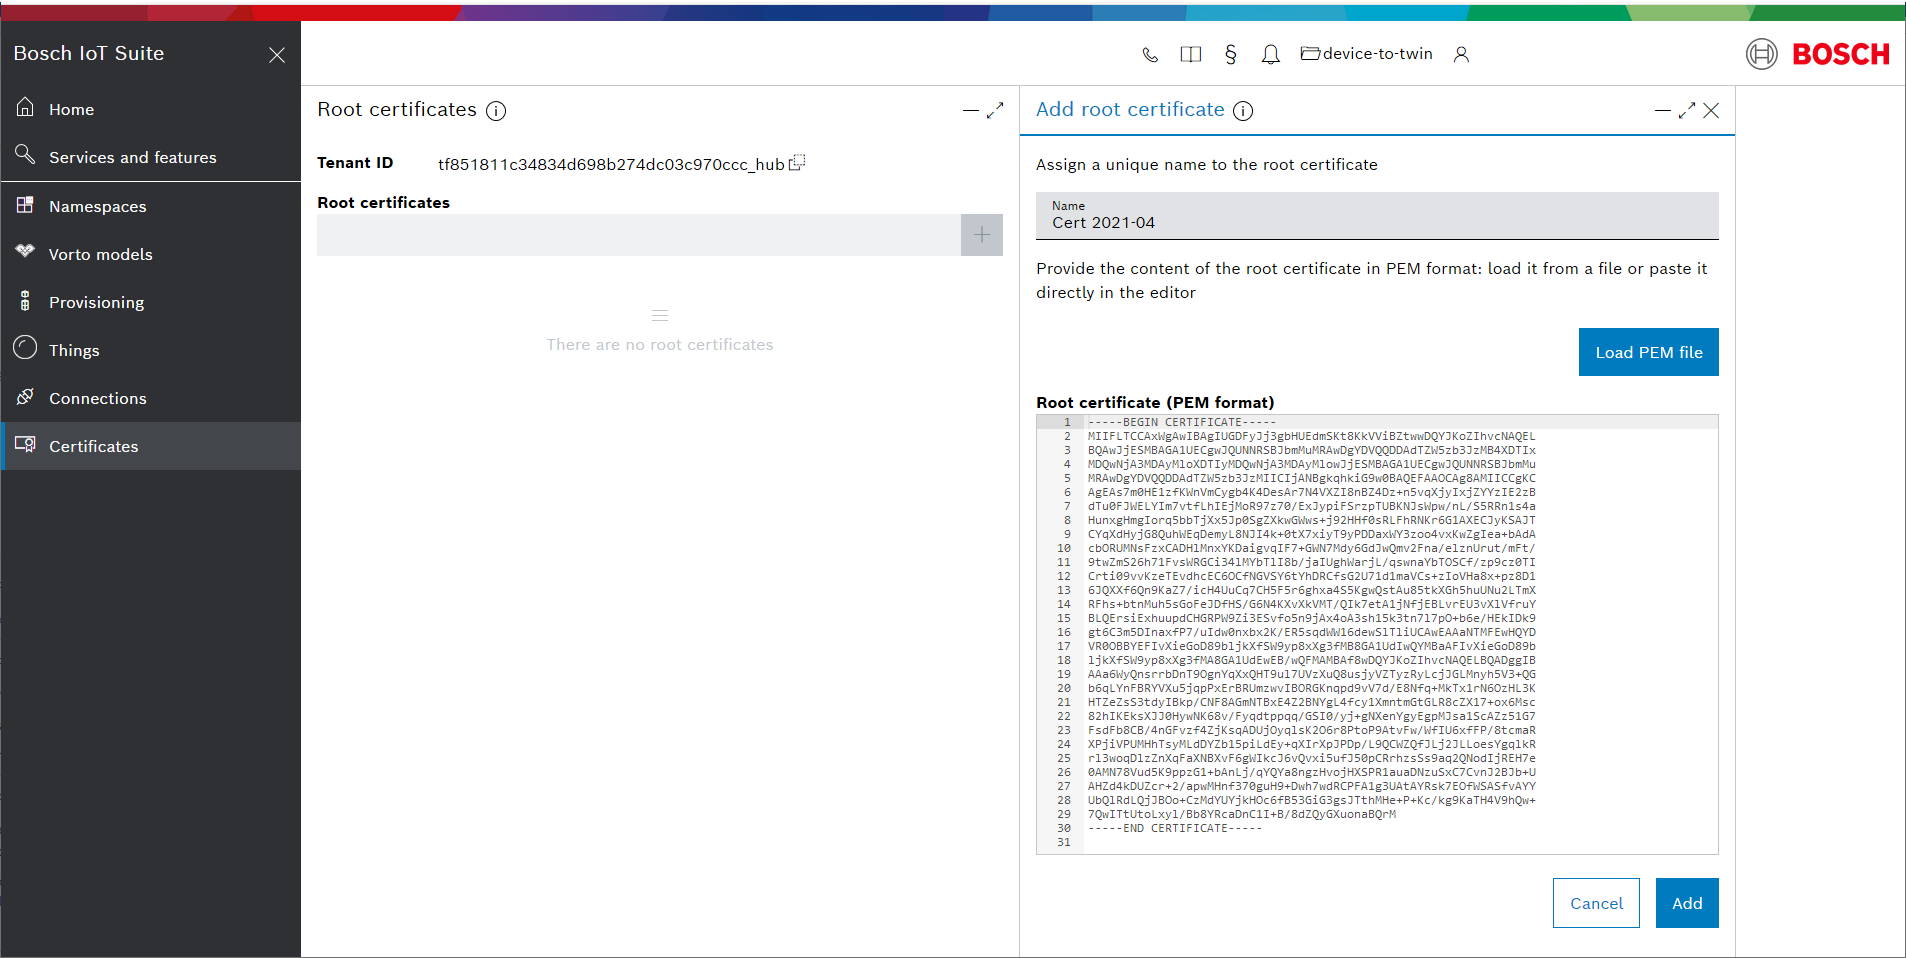Expand the Add root certificate panel
The width and height of the screenshot is (1906, 958).
(1687, 111)
